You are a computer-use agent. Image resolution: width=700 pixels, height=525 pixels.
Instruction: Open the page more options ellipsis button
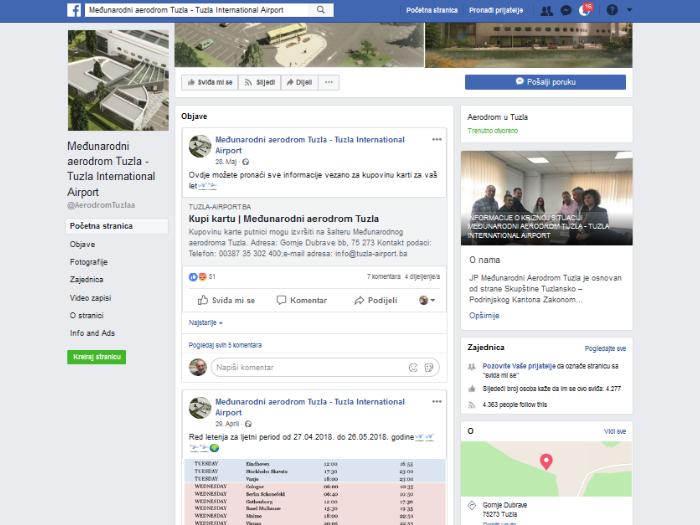(x=329, y=82)
